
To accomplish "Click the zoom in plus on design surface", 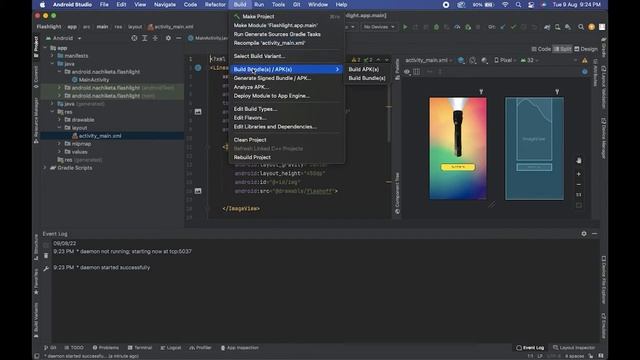I will tap(579, 174).
